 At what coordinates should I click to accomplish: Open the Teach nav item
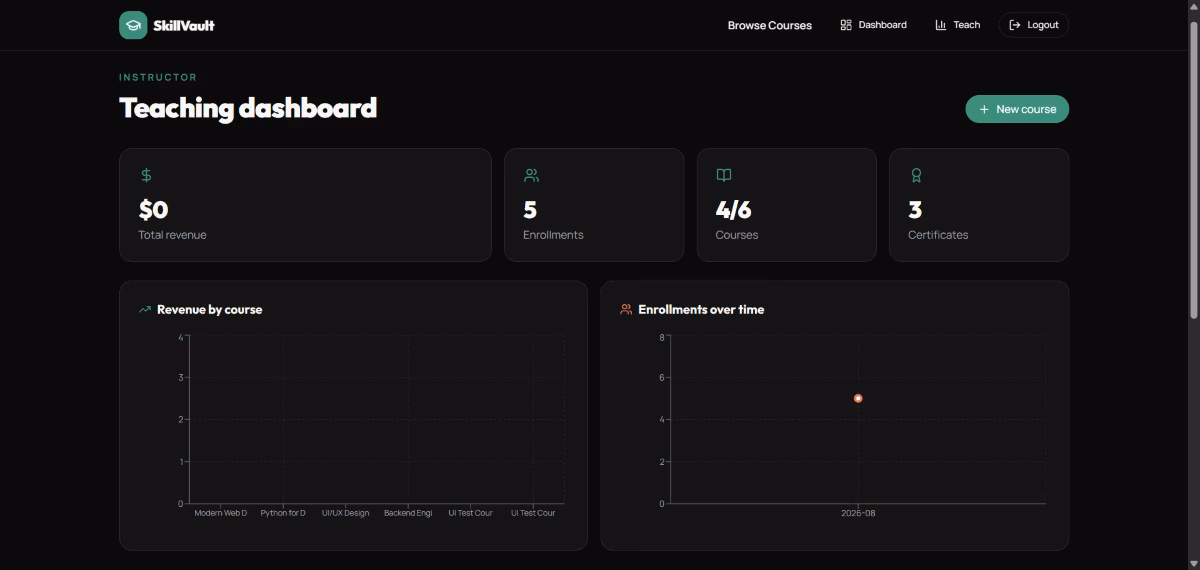(957, 25)
